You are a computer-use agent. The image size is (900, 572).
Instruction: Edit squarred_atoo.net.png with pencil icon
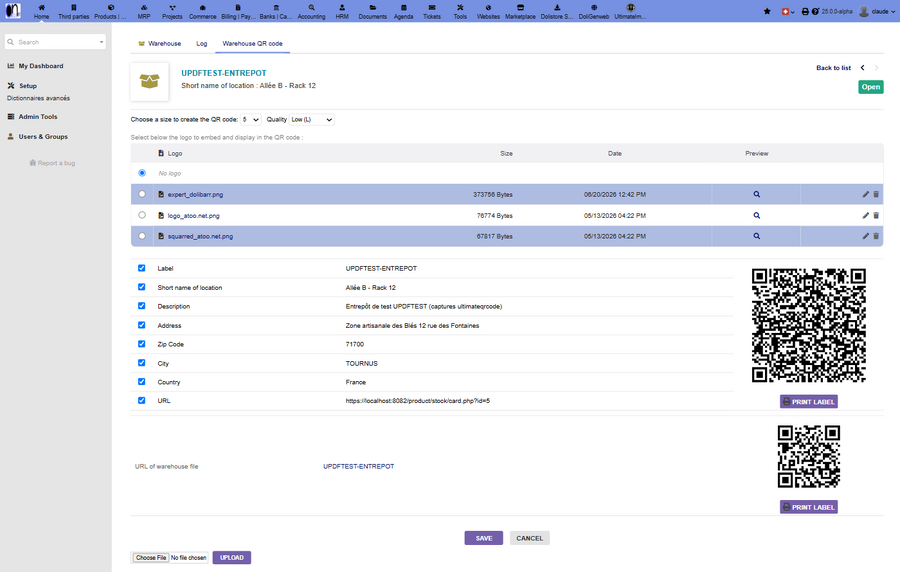tap(866, 236)
